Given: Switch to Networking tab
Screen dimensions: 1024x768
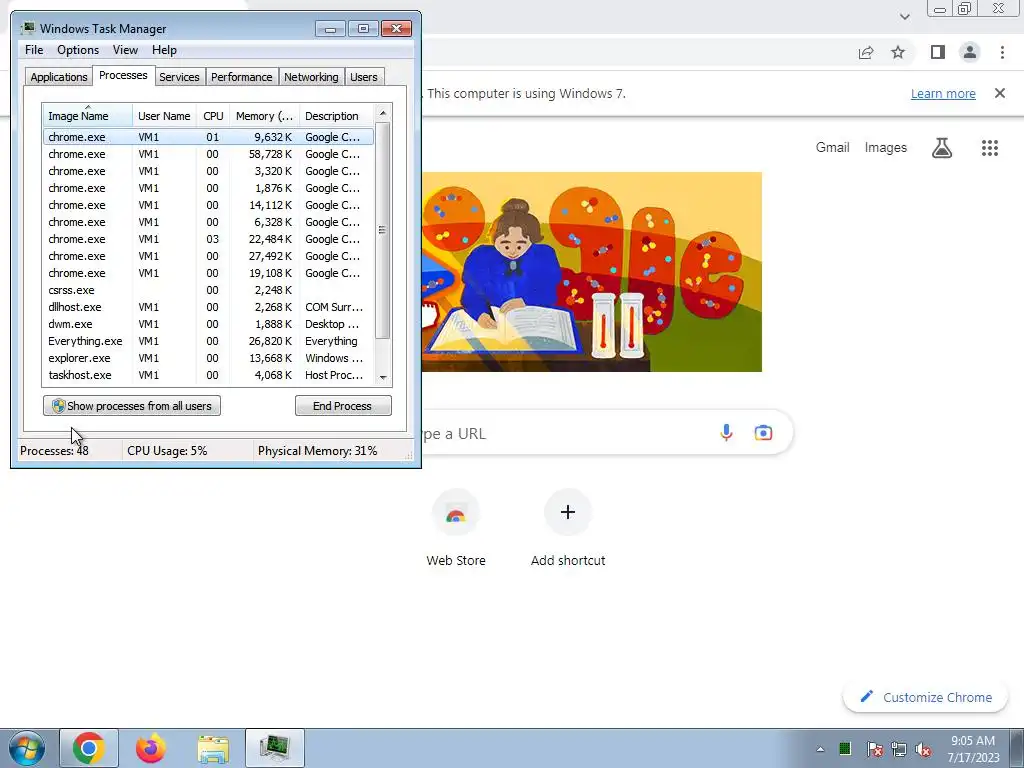Looking at the screenshot, I should 311,77.
